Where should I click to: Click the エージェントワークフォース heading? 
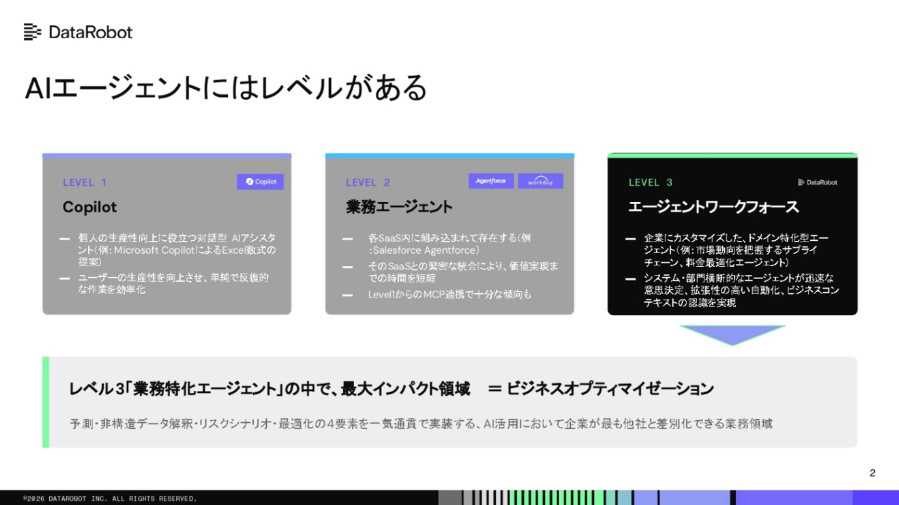pyautogui.click(x=713, y=207)
